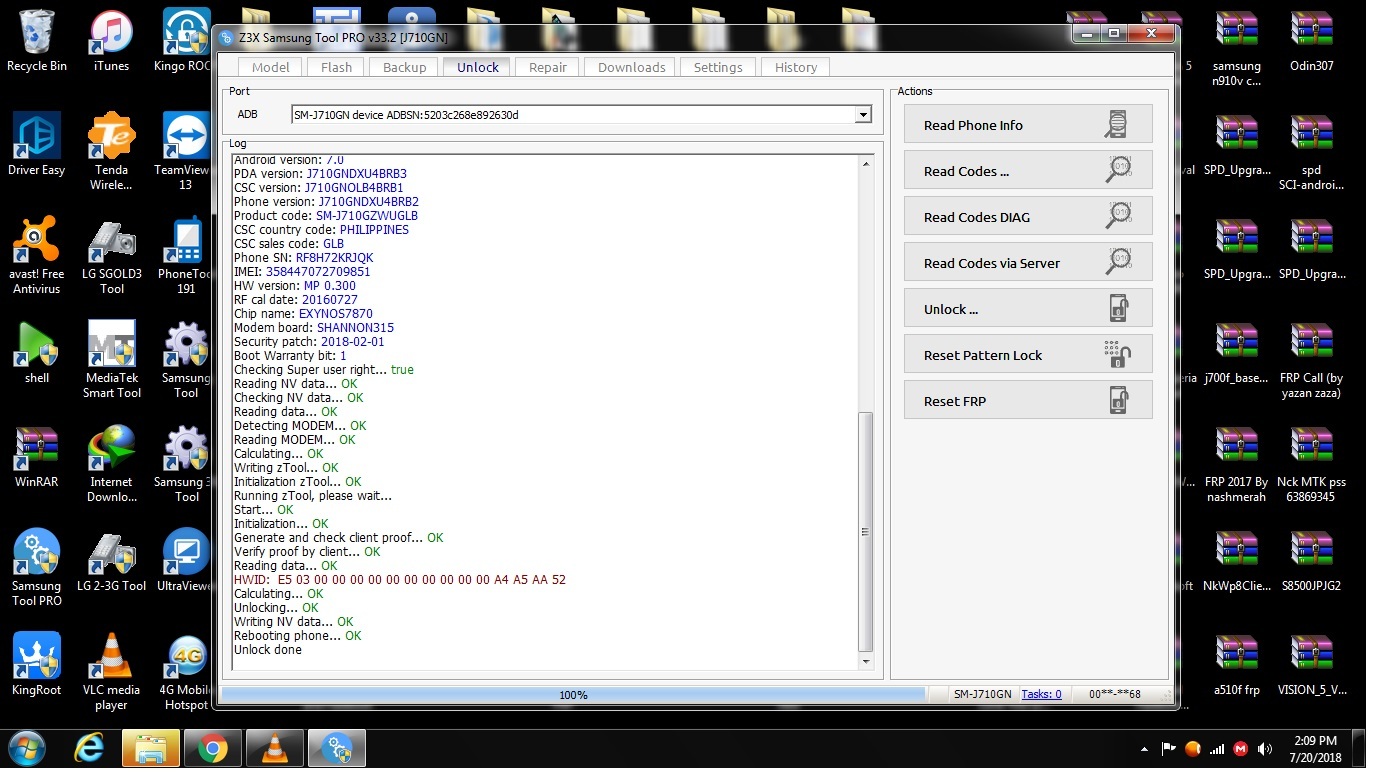1376x783 pixels.
Task: Open VLC from the taskbar
Action: pyautogui.click(x=274, y=748)
